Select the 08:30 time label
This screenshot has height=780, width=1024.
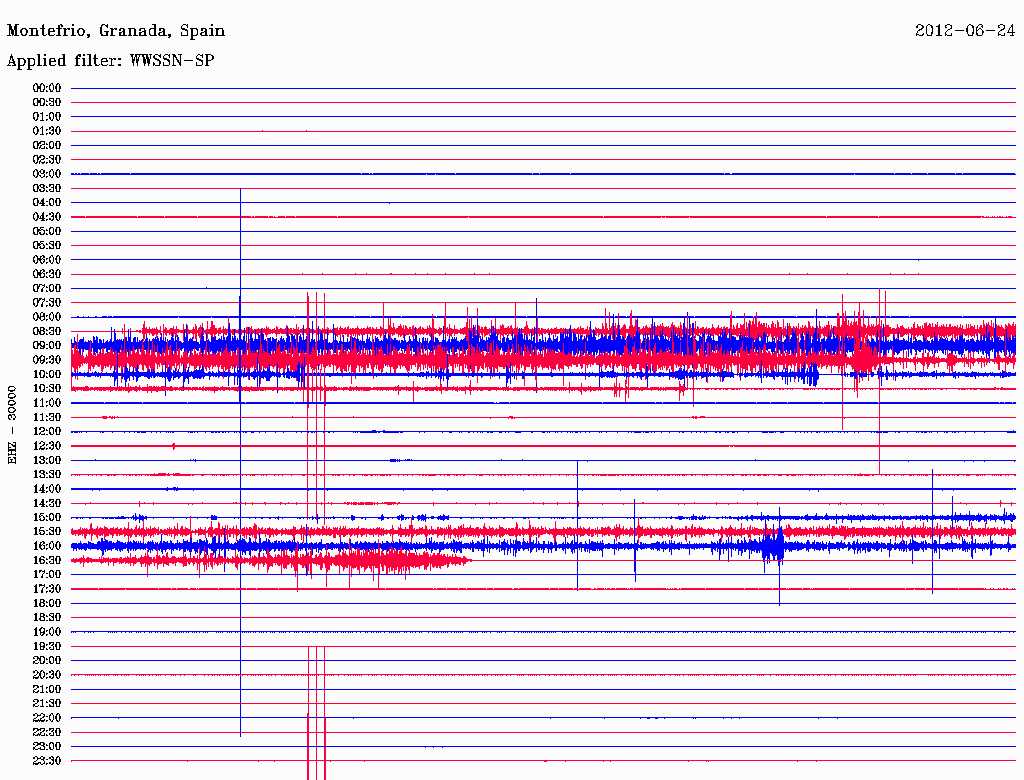(46, 331)
